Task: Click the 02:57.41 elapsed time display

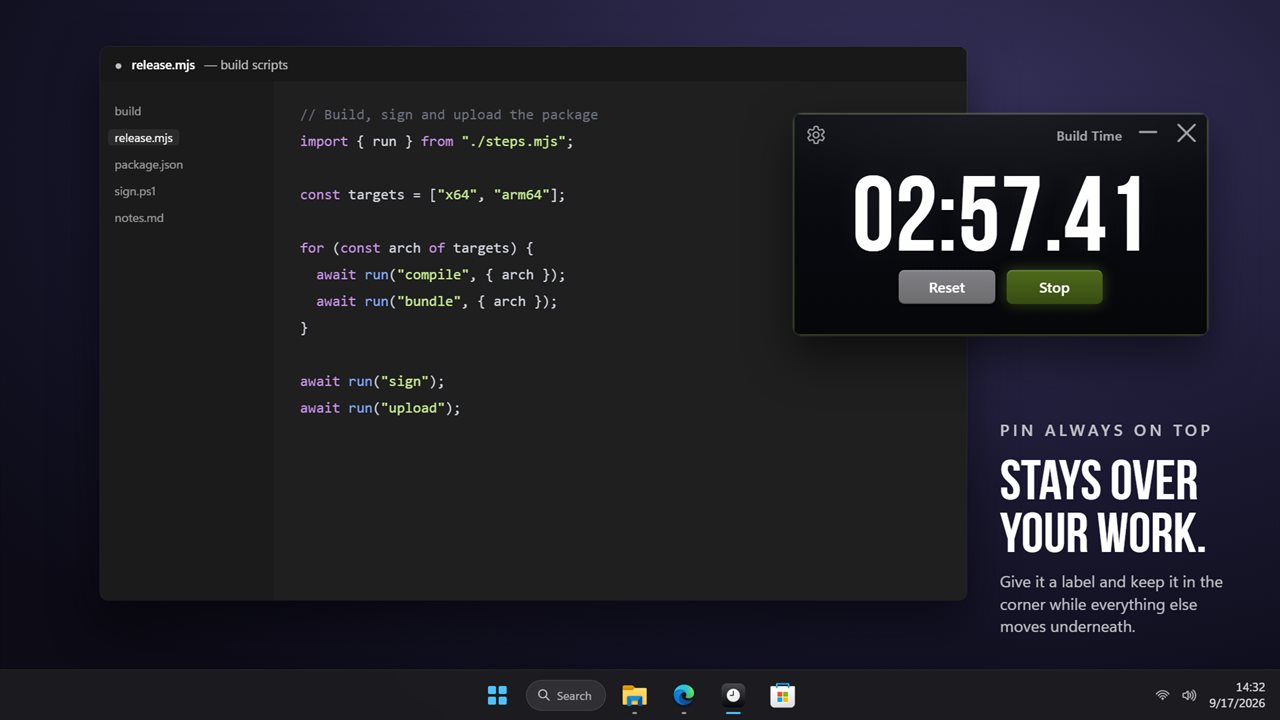Action: [999, 215]
